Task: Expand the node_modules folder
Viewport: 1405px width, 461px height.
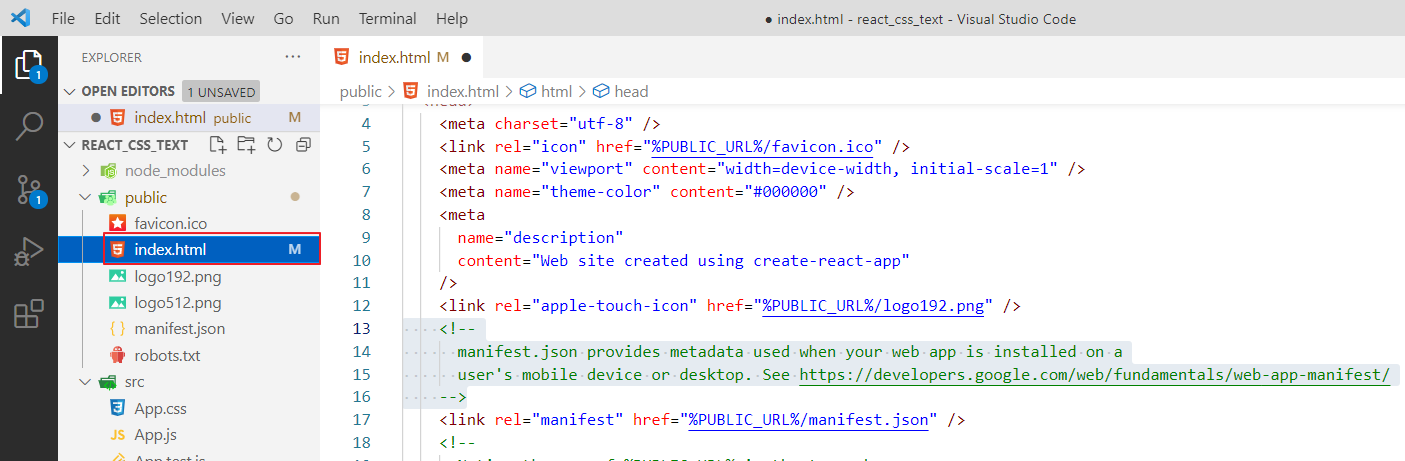Action: 175,171
